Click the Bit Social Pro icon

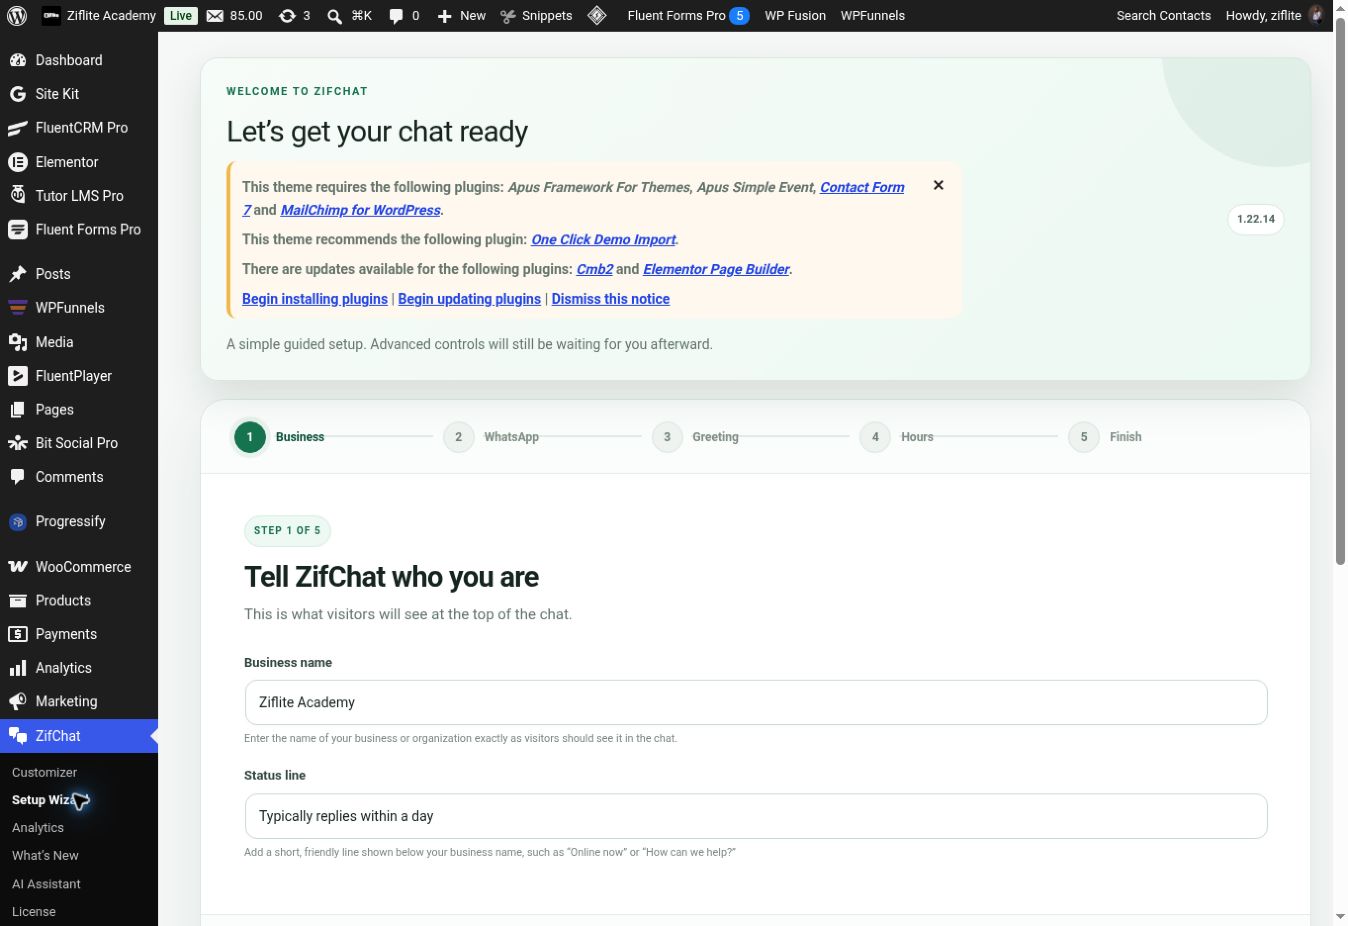pos(17,443)
